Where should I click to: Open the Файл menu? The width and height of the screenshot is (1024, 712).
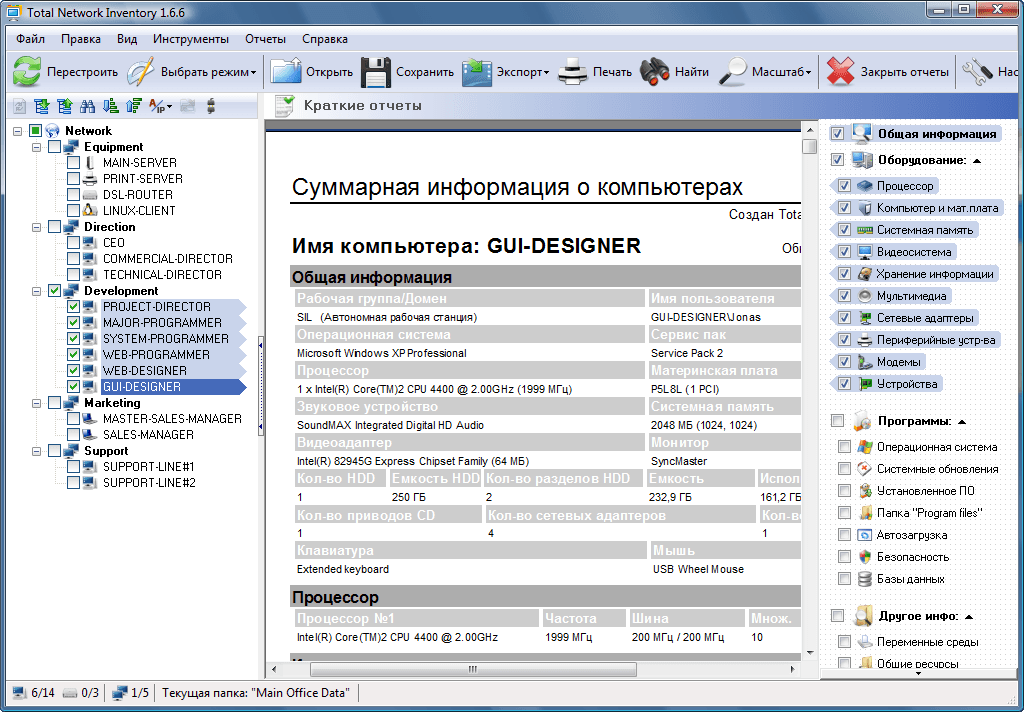(x=30, y=39)
